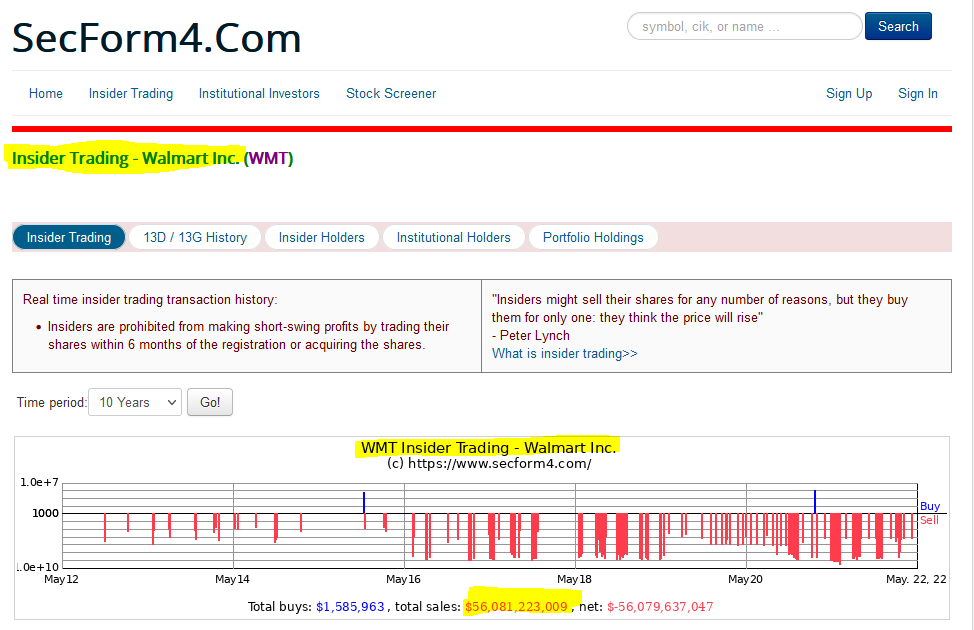
Task: Select the Insider Trading pill tab
Action: 69,237
